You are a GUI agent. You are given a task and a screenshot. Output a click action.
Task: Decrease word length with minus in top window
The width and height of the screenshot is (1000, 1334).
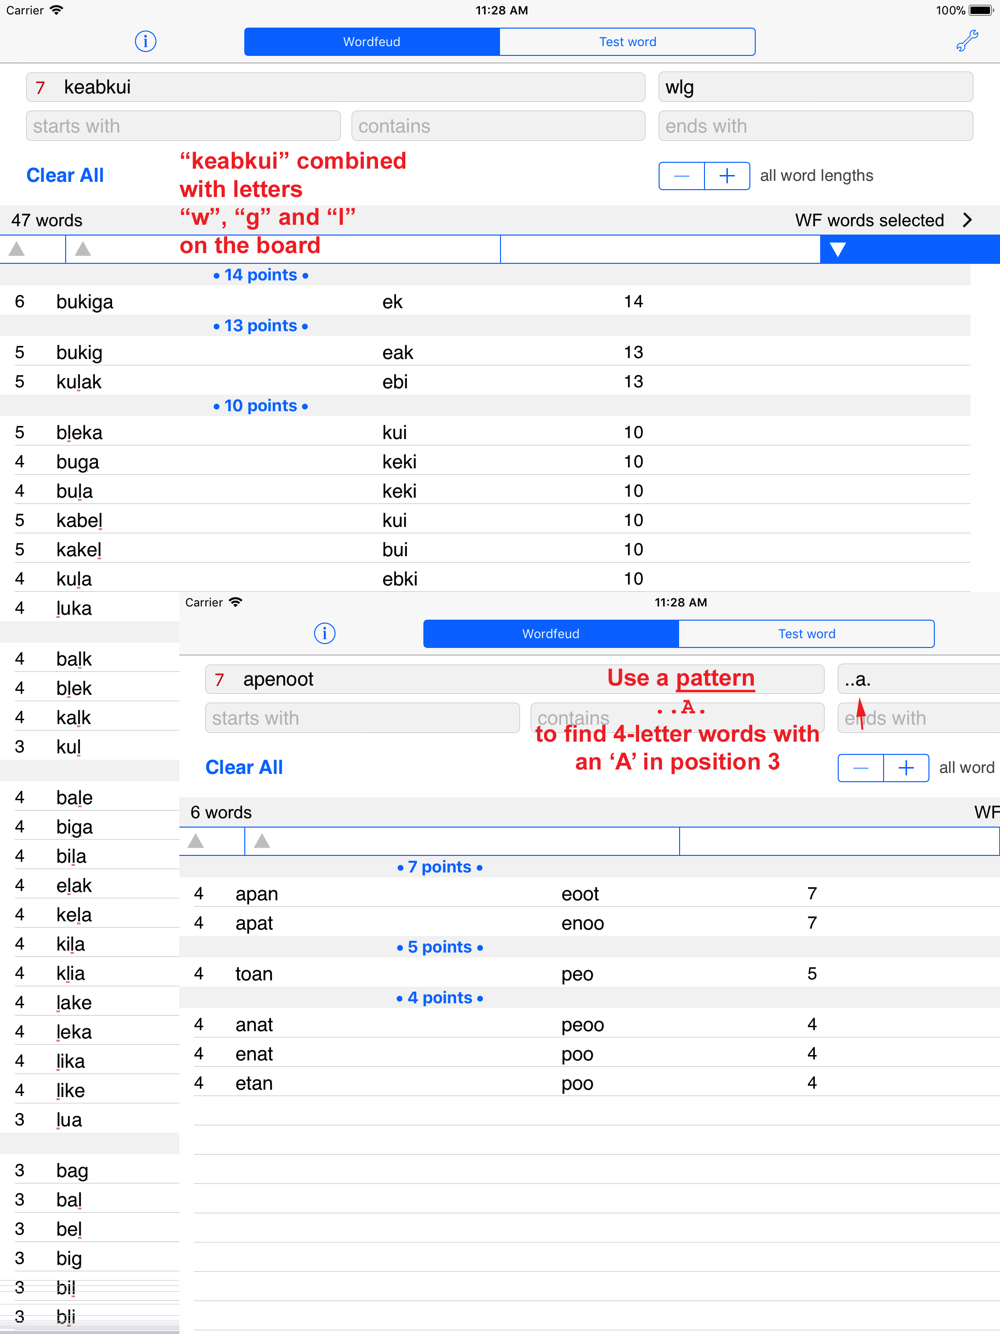tap(682, 176)
